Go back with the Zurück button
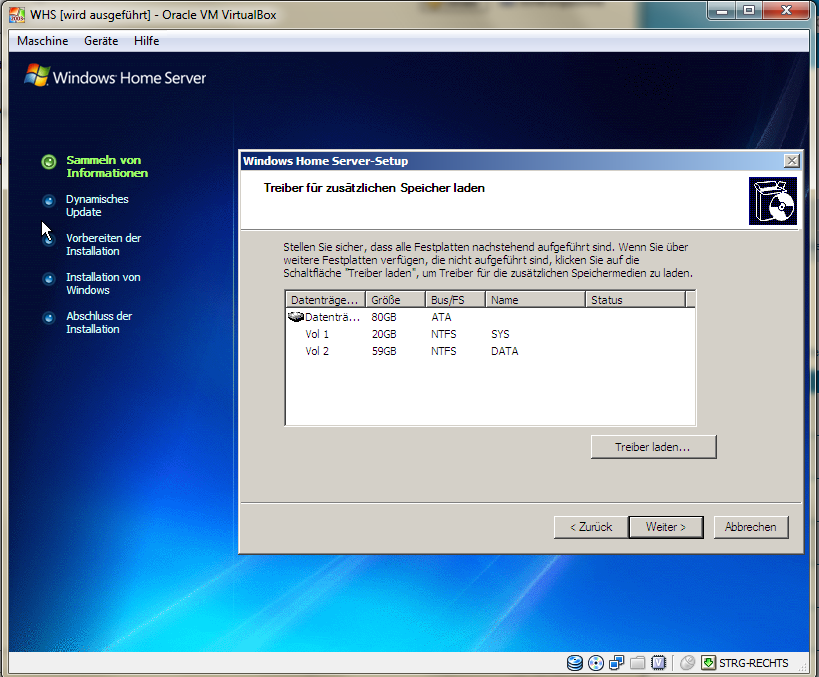This screenshot has height=677, width=819. [x=591, y=527]
